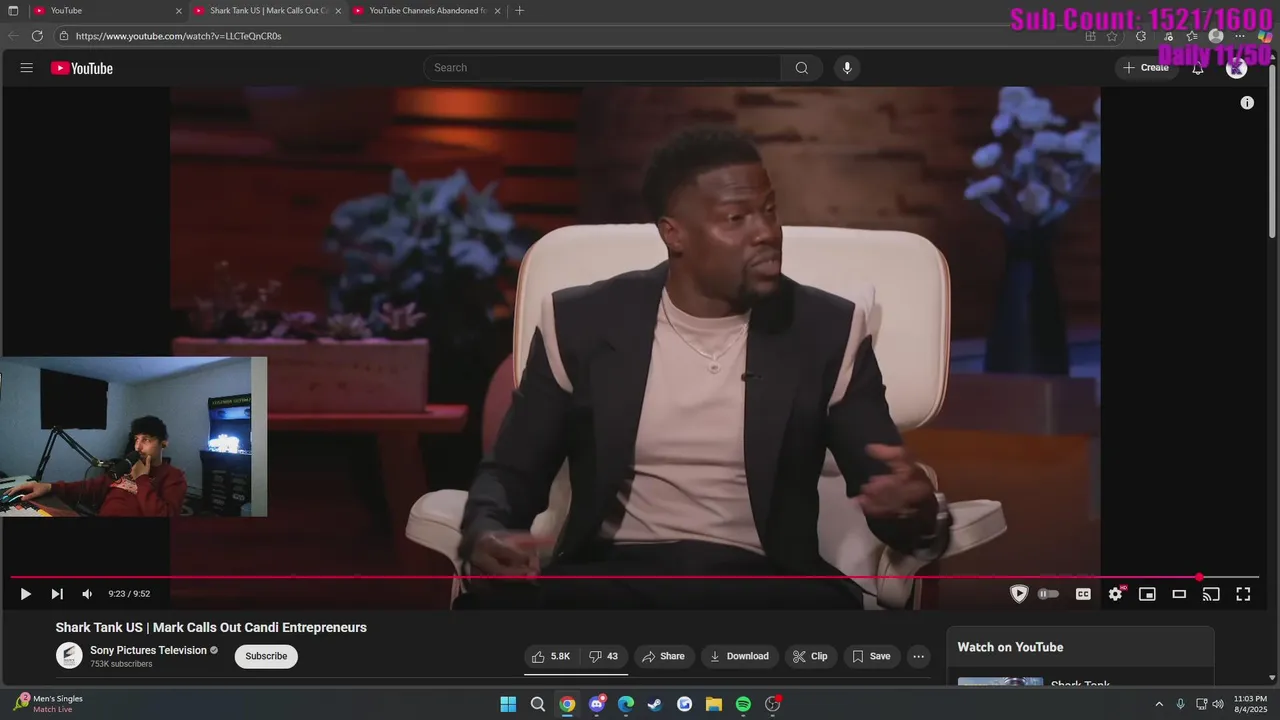Click the page vertical scrollbar
Screen dimensions: 1280x720
coord(1273,150)
